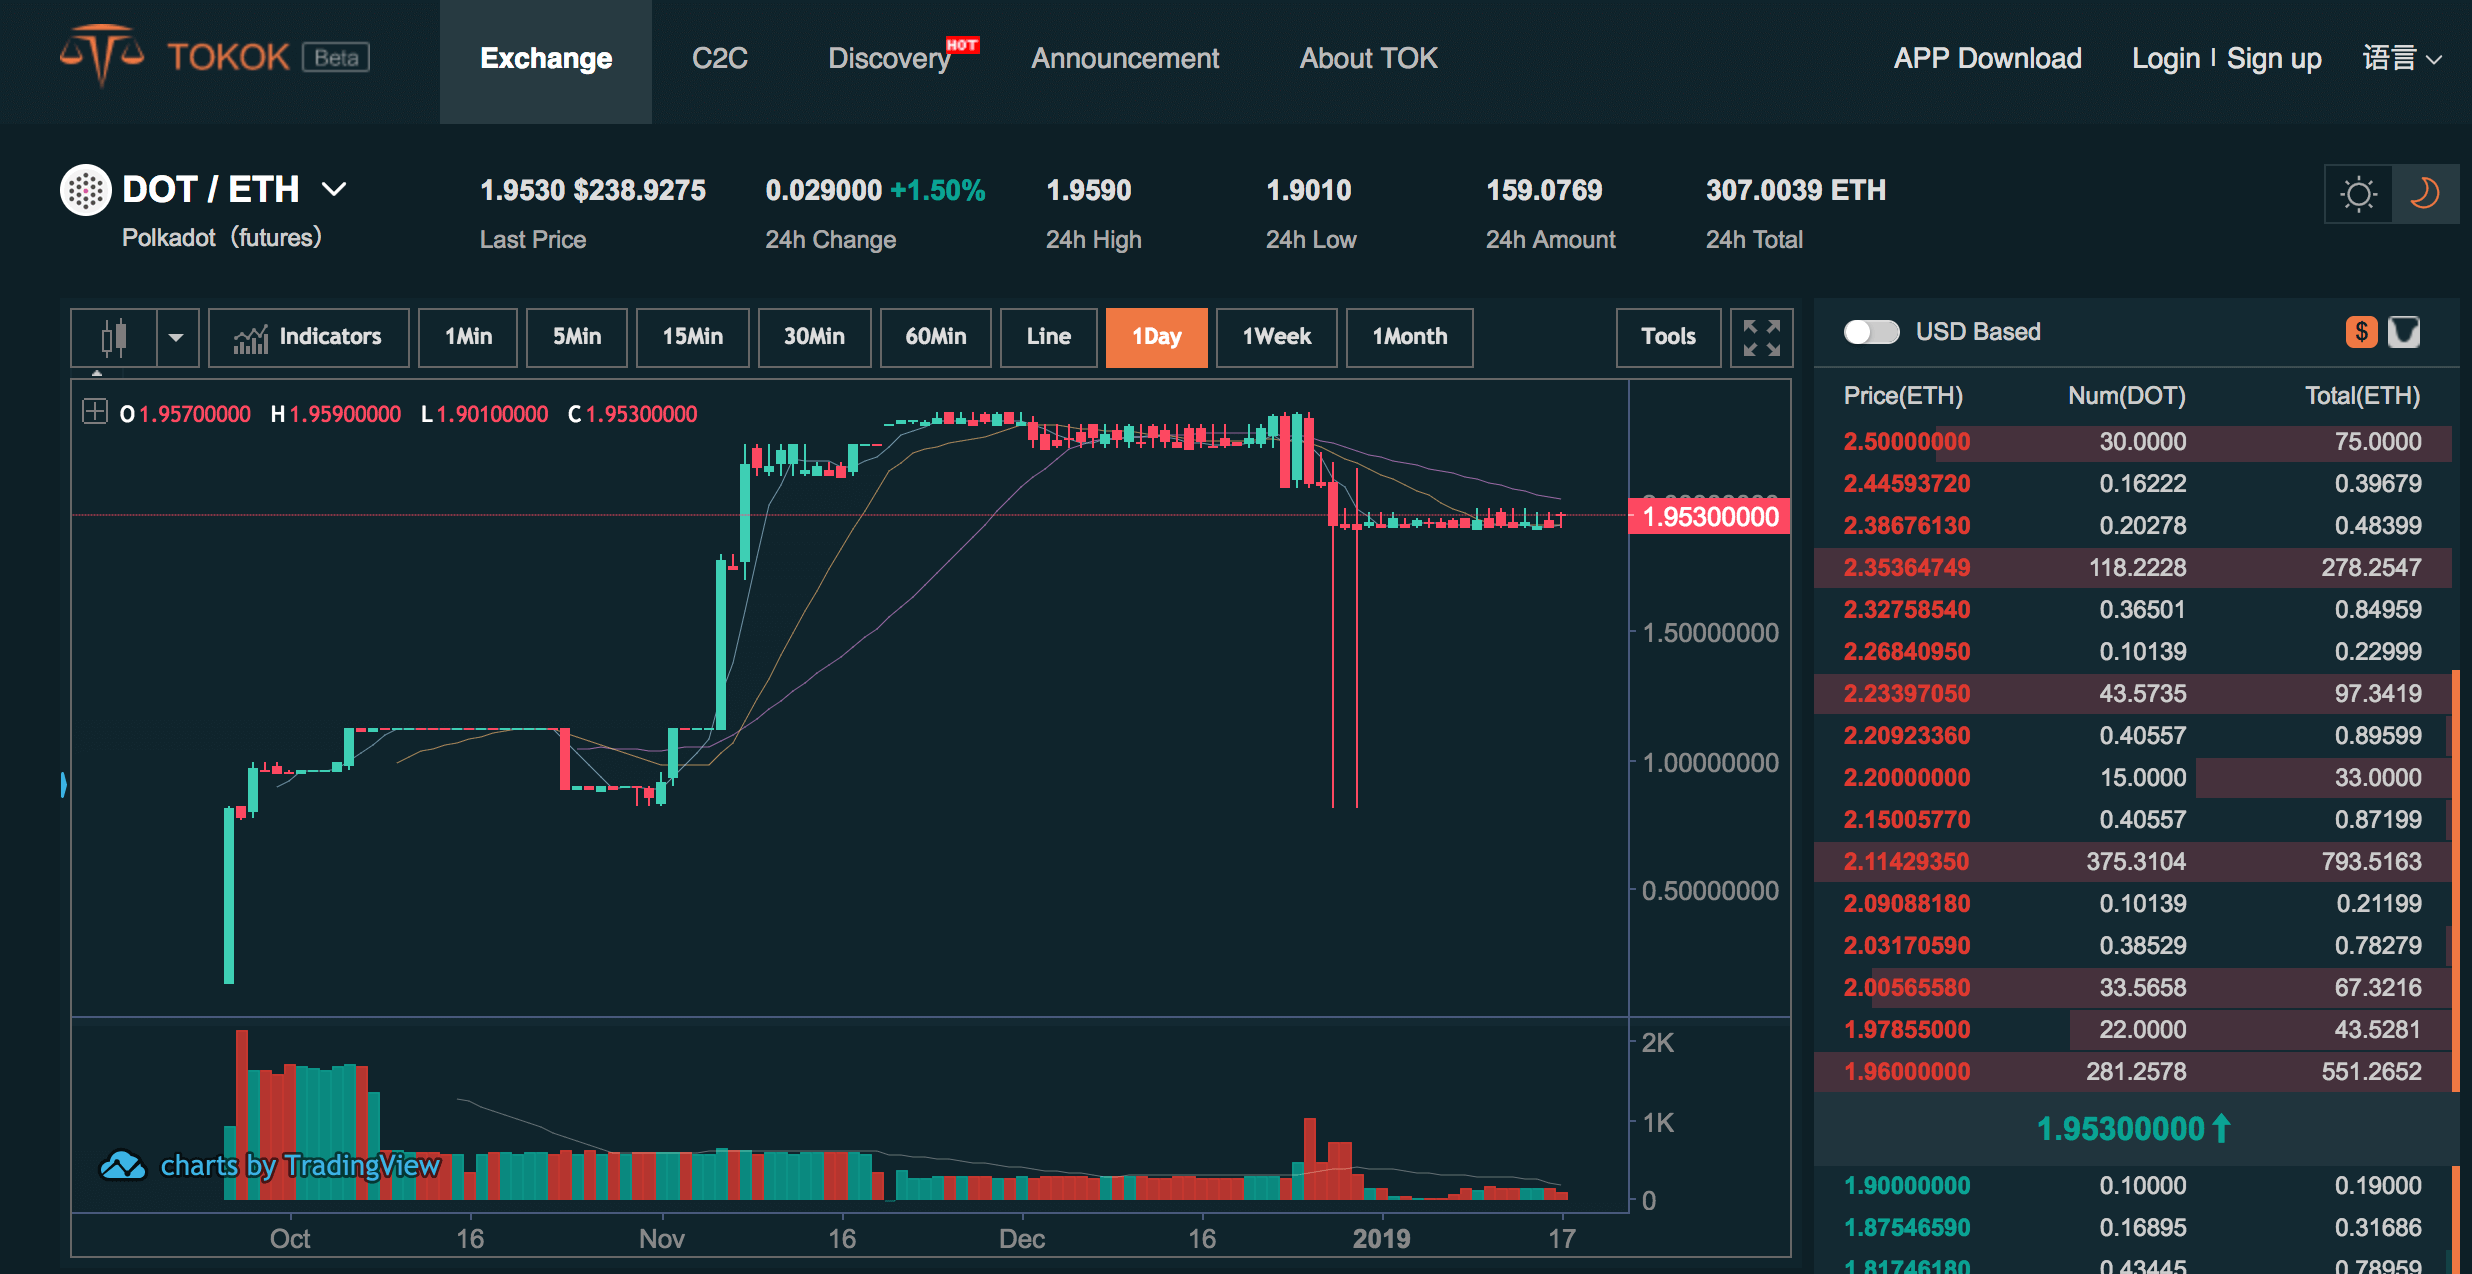
Task: Click the candlestick chart style icon
Action: 114,337
